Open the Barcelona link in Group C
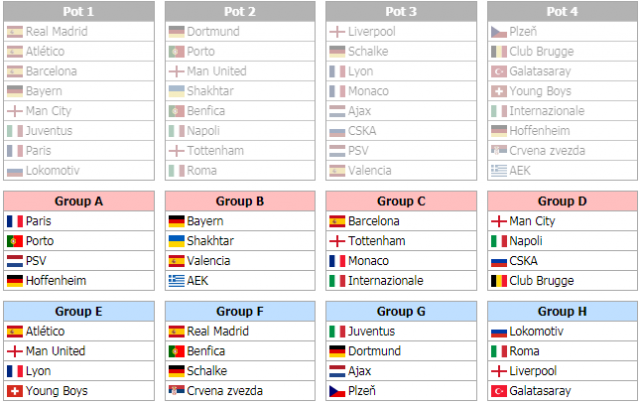 (x=373, y=221)
